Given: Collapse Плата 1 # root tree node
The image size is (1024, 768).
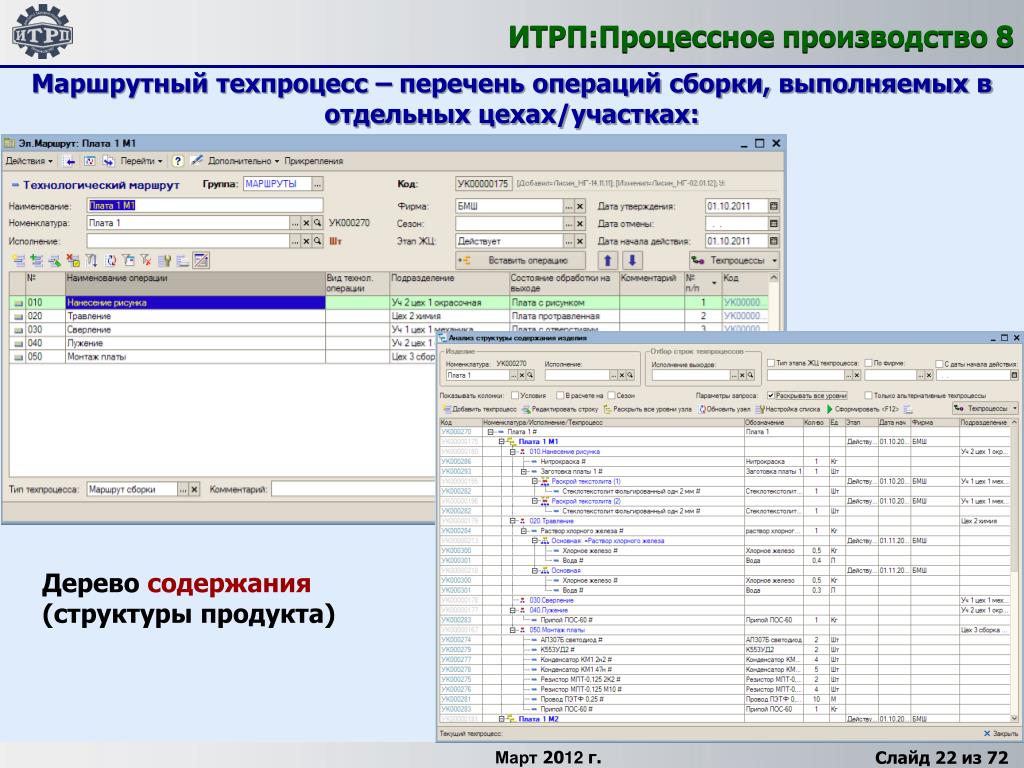Looking at the screenshot, I should pos(490,432).
